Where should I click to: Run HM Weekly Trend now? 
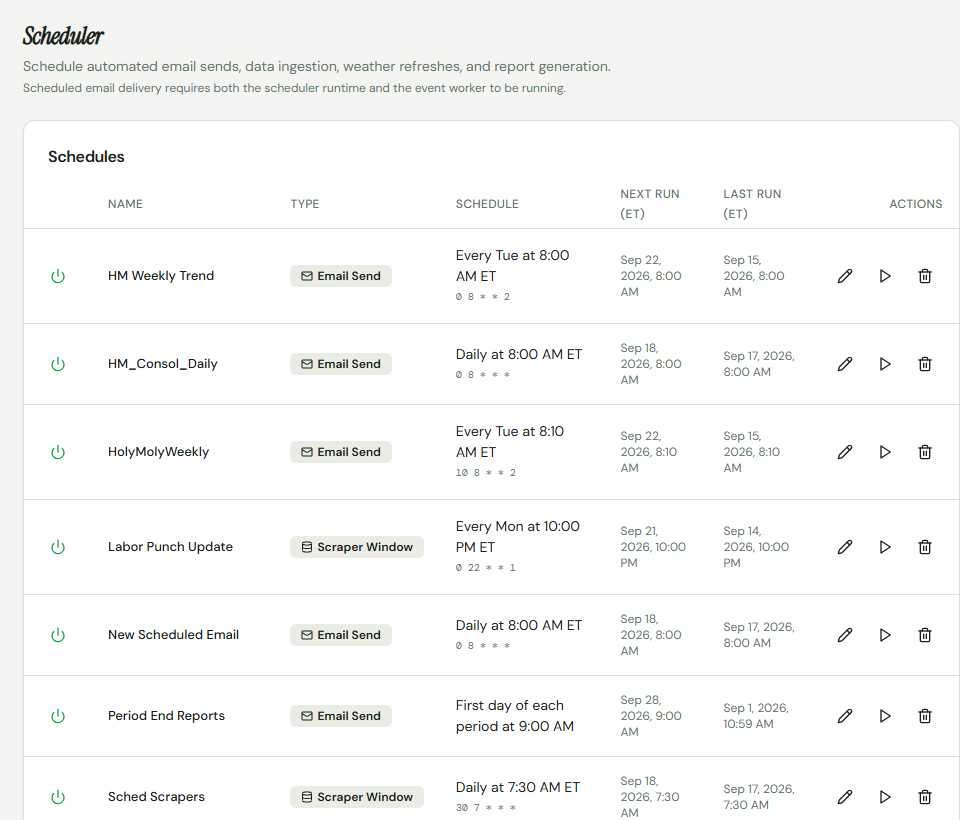[885, 276]
